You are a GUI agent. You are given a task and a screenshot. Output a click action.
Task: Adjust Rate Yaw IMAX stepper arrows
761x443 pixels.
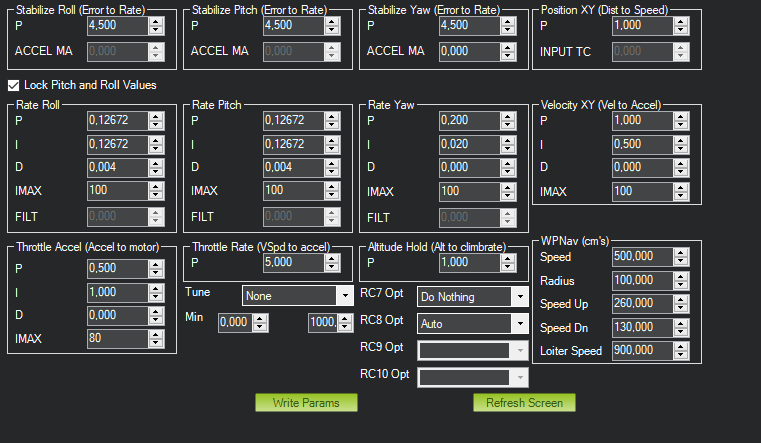508,192
